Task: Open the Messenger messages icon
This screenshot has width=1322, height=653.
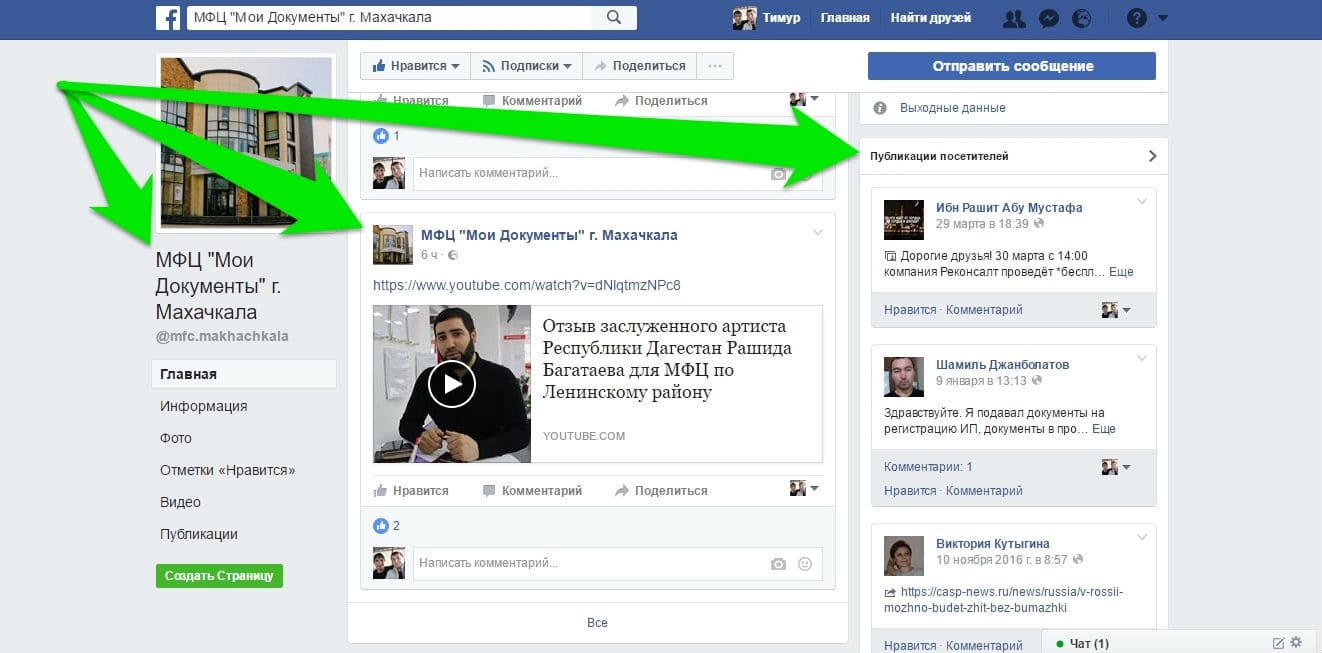Action: [1048, 18]
